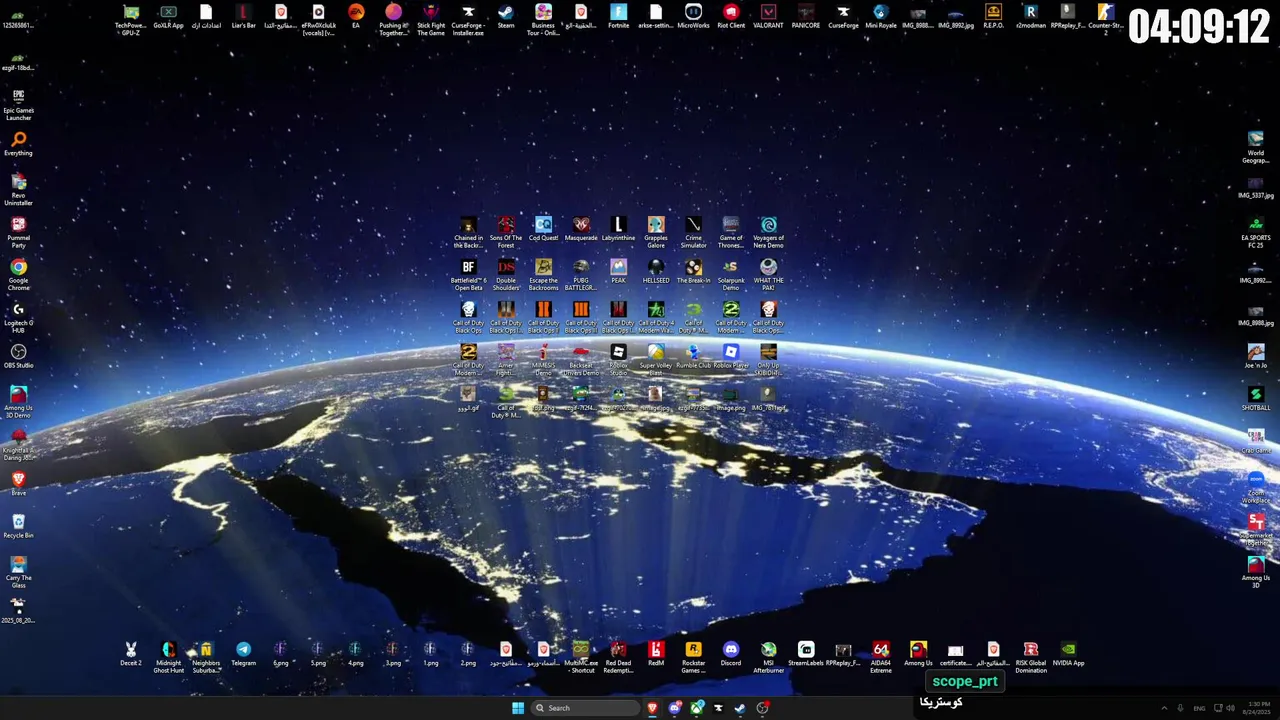
Task: Launch Crime Simulator icon
Action: [x=693, y=232]
